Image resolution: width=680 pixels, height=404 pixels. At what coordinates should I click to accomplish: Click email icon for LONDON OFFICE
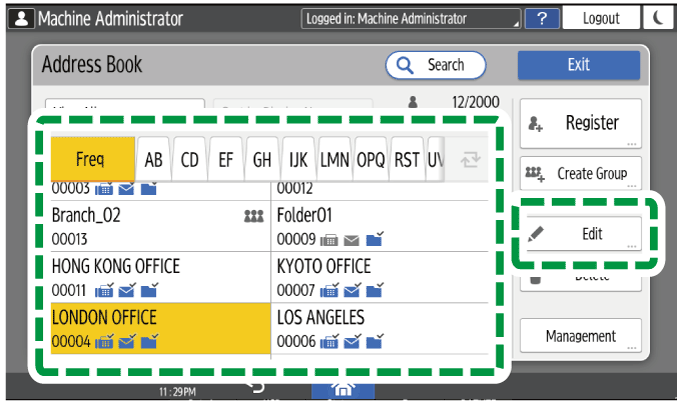(x=127, y=342)
